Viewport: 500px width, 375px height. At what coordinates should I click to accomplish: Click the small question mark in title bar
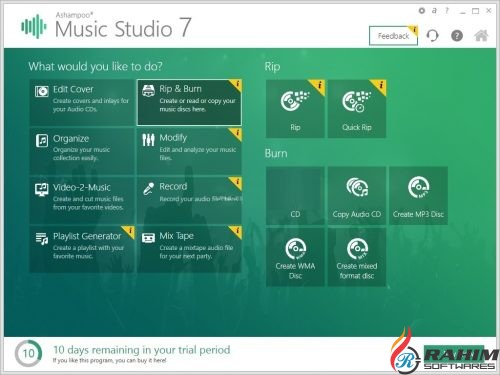pos(447,11)
